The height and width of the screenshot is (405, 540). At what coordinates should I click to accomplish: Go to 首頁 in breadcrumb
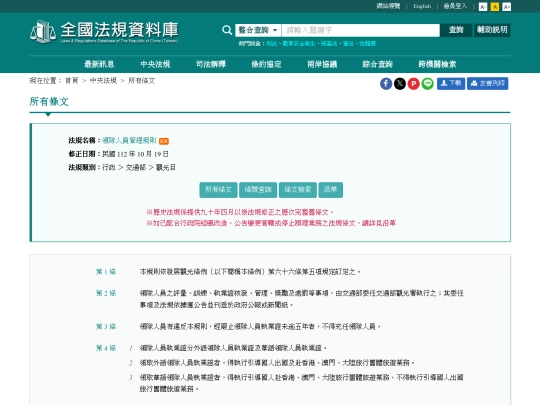(72, 81)
